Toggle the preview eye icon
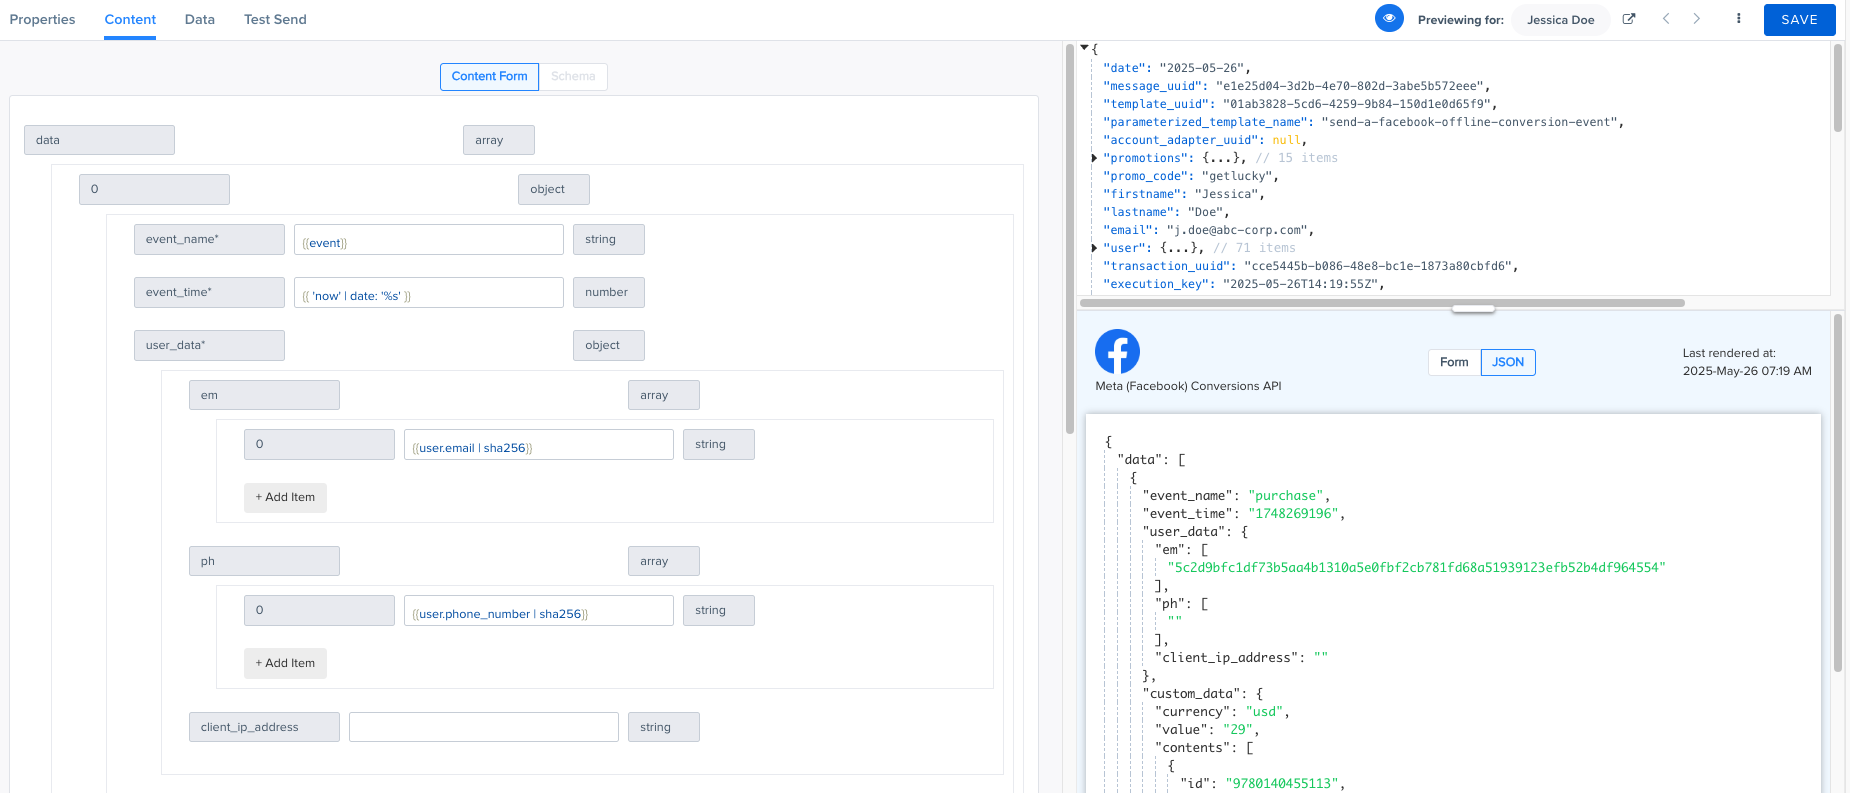1850x793 pixels. click(1389, 18)
